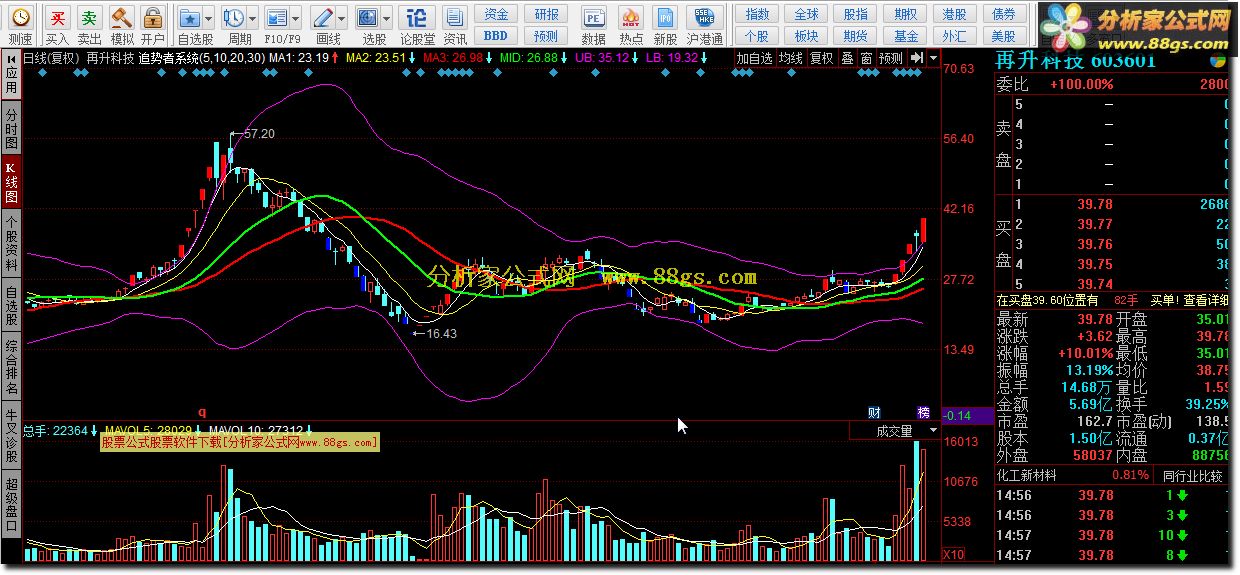Open the 买入 buy order icon

(x=58, y=18)
